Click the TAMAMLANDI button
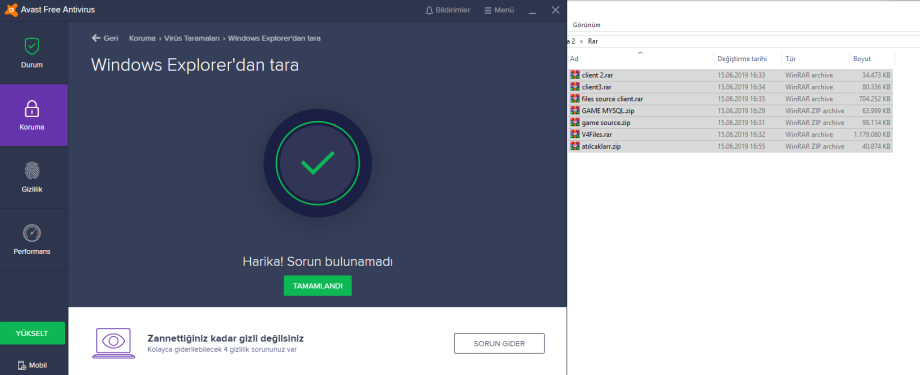920x375 pixels. 317,286
